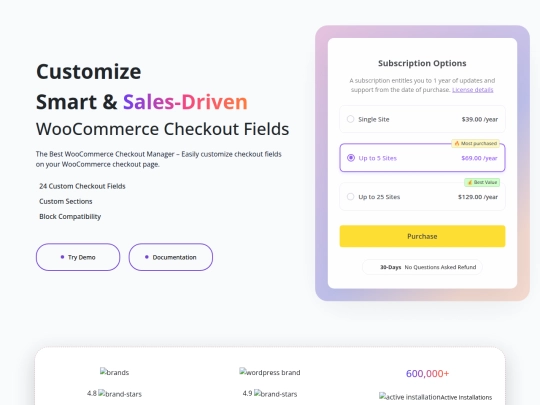Click the 4.9 rating value
This screenshot has height=405, width=540.
(247, 393)
